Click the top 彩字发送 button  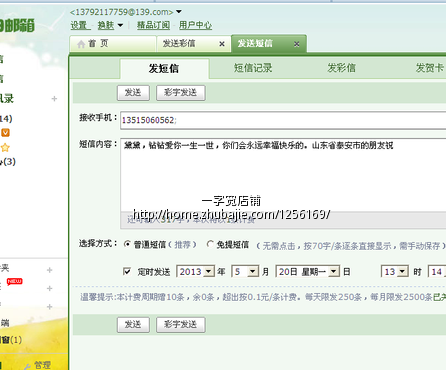coord(181,93)
